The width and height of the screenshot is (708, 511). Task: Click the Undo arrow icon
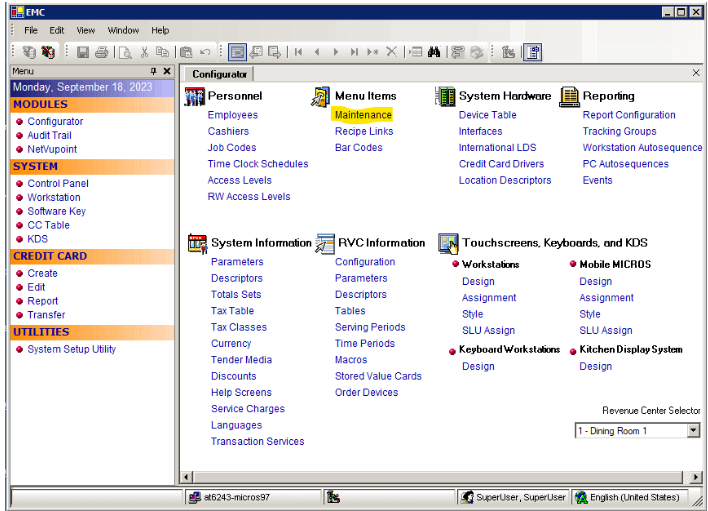(205, 51)
